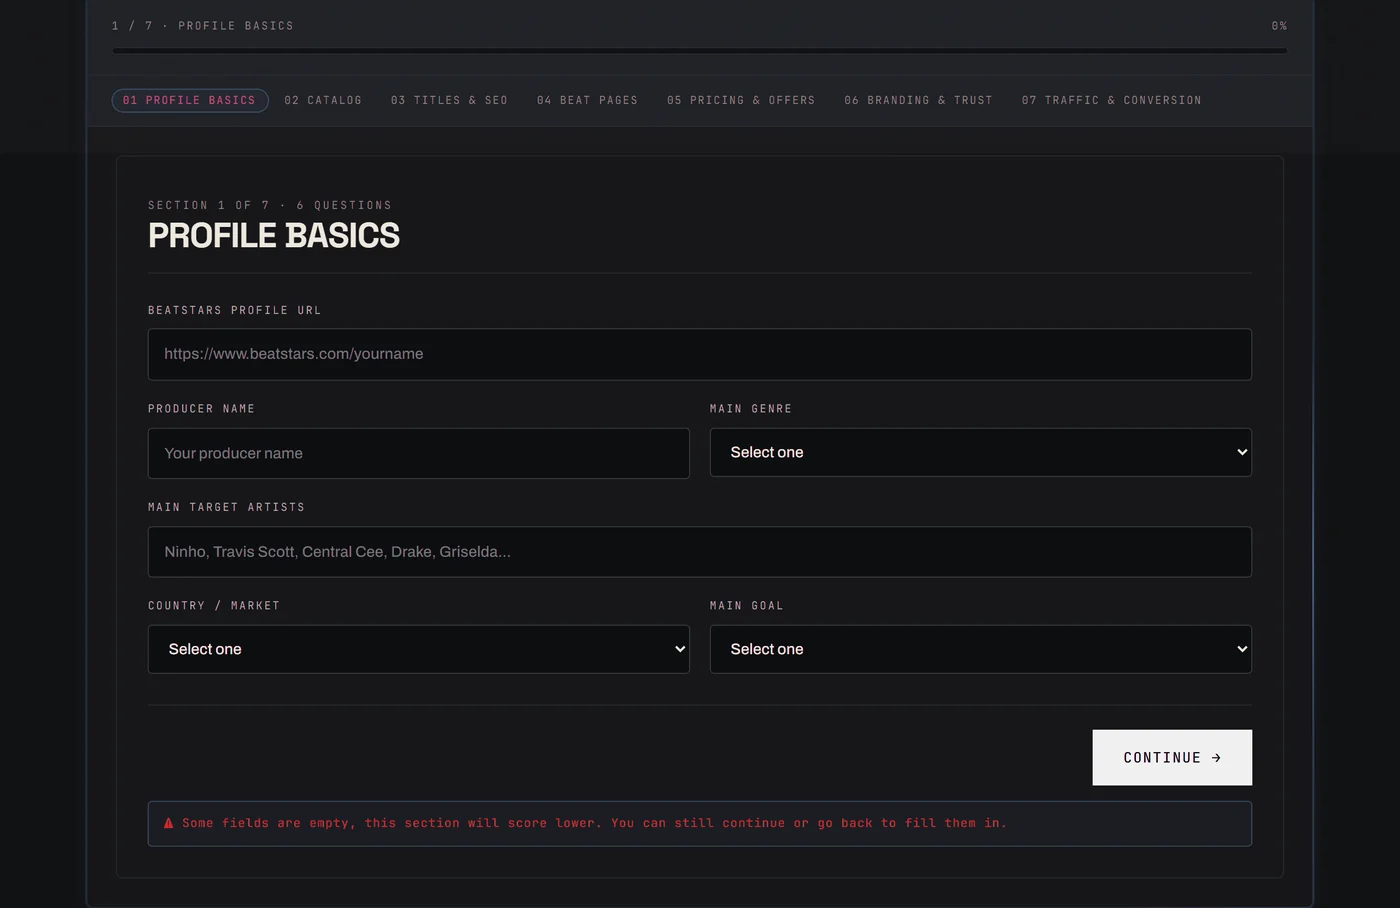This screenshot has height=908, width=1400.
Task: Open the Country / Market dropdown
Action: coord(419,649)
